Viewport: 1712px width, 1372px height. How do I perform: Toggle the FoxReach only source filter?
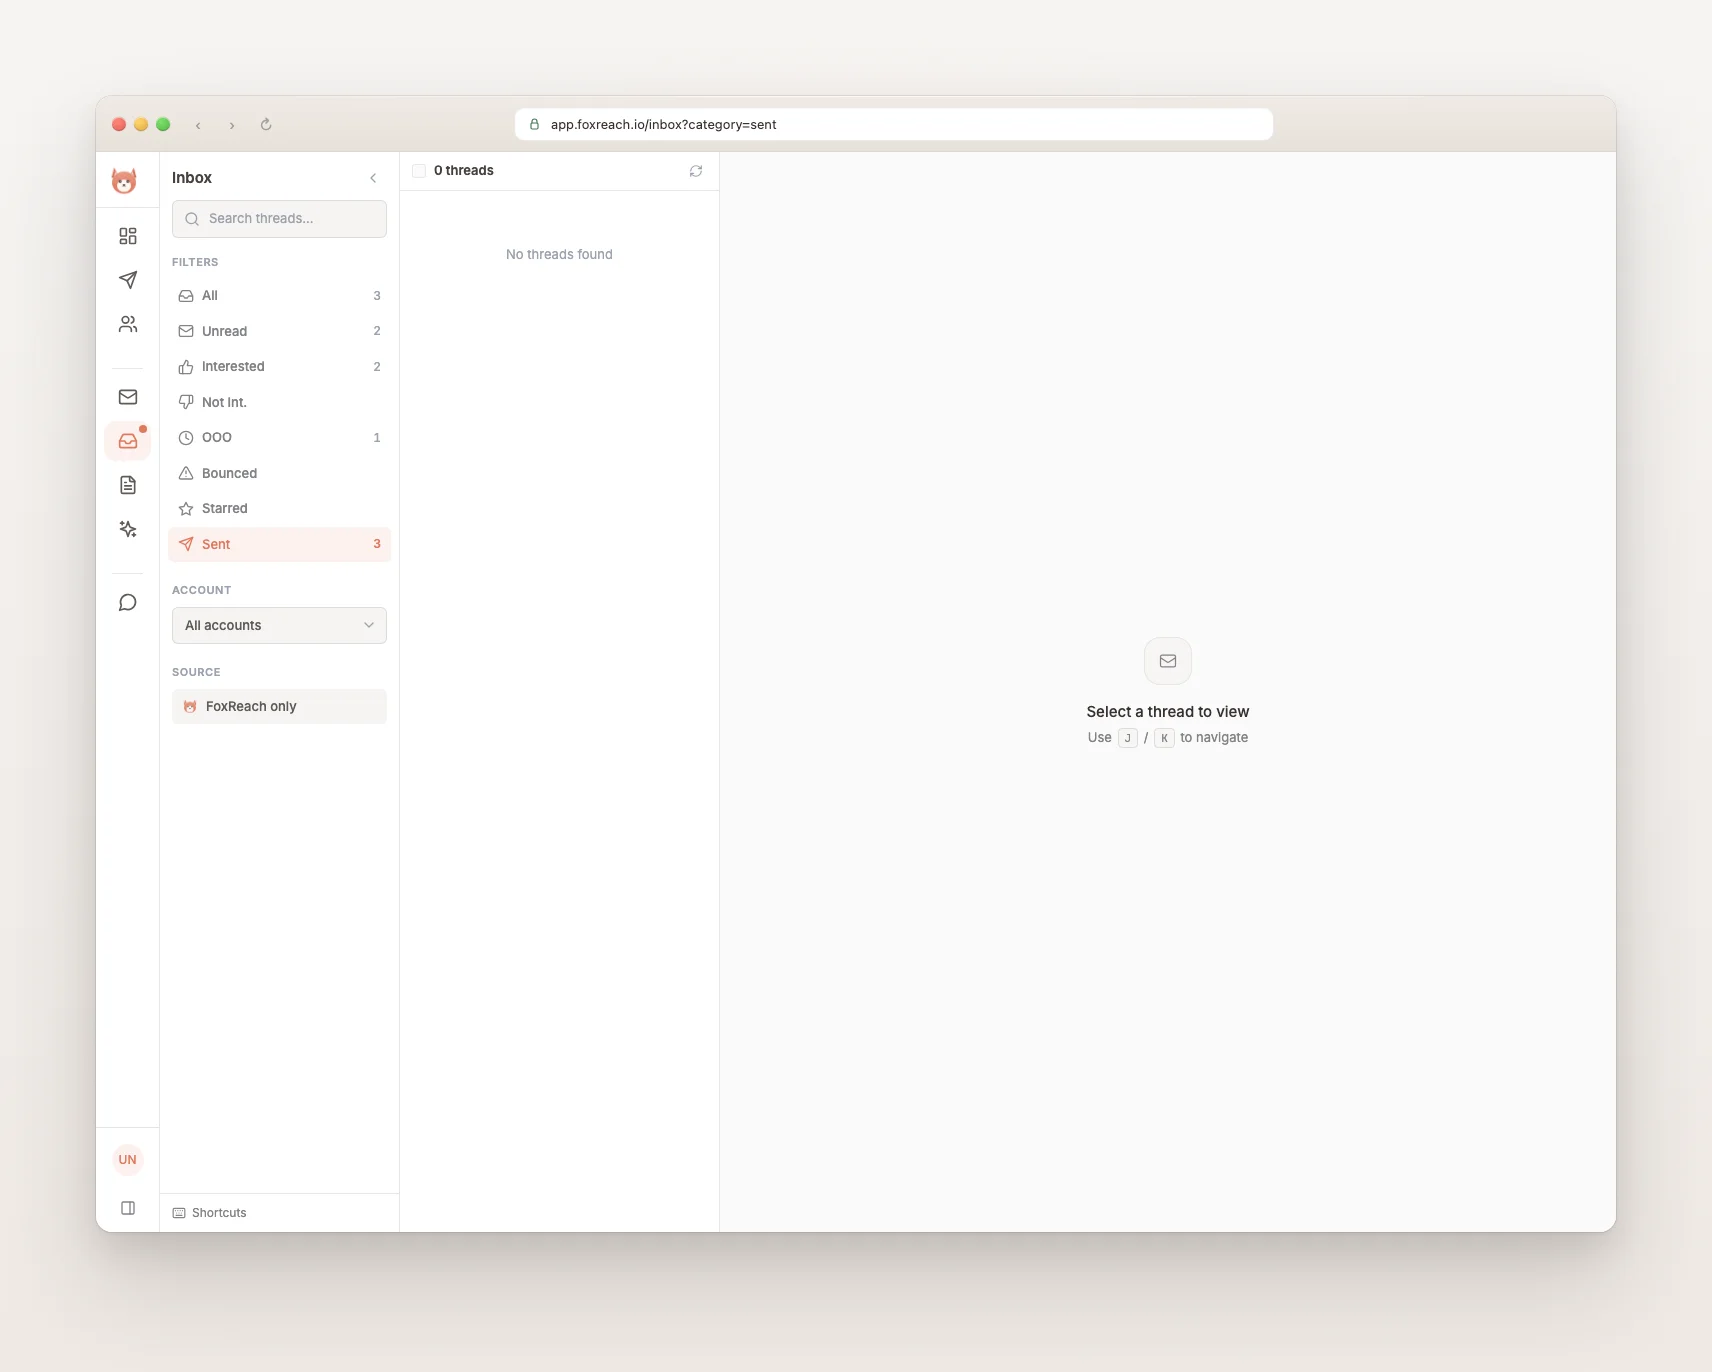tap(279, 706)
